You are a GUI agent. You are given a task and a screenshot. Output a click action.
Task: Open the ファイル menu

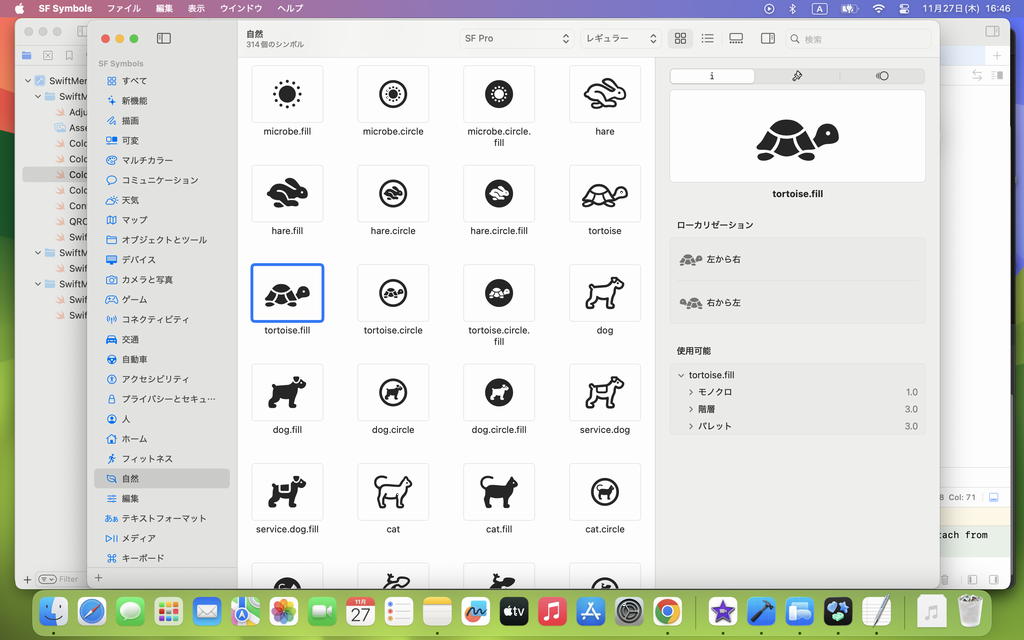click(124, 8)
